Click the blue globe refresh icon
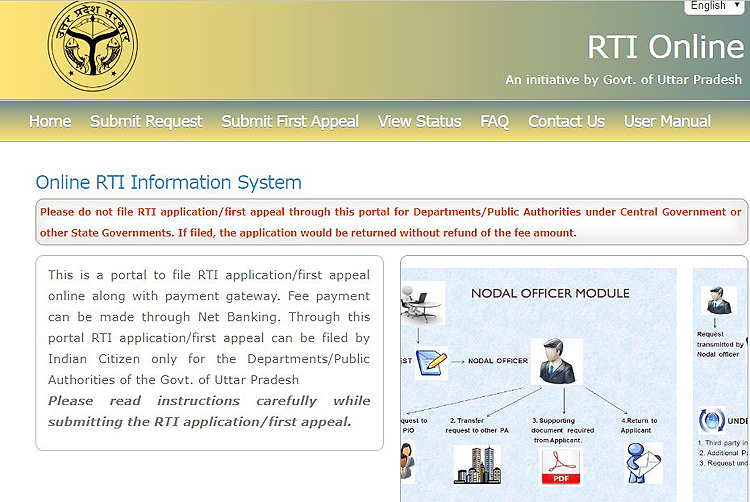Viewport: 750px width, 502px height. [x=712, y=420]
